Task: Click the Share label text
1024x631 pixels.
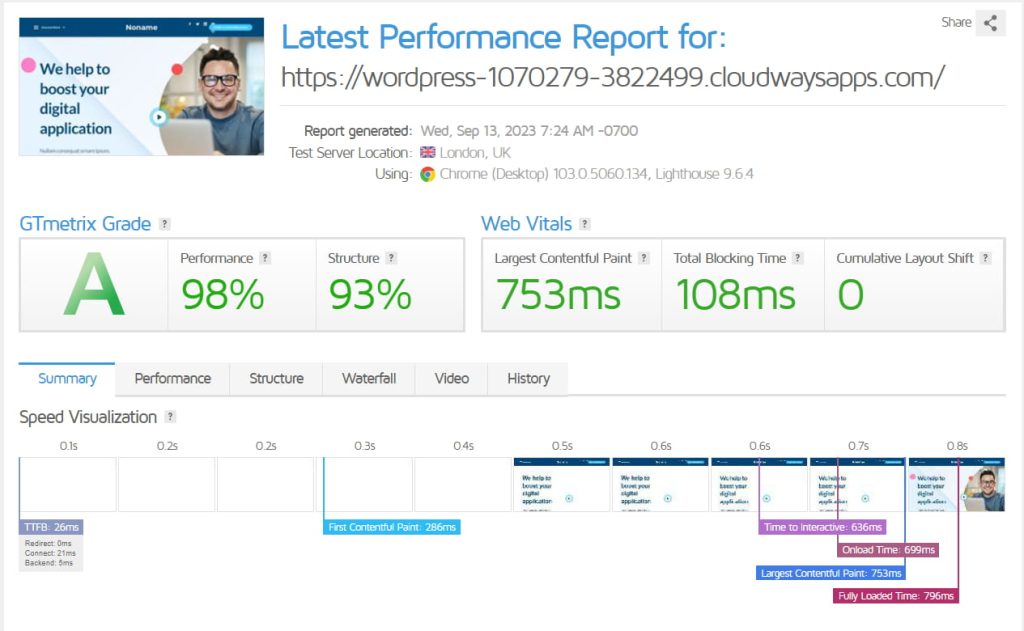Action: (x=956, y=22)
